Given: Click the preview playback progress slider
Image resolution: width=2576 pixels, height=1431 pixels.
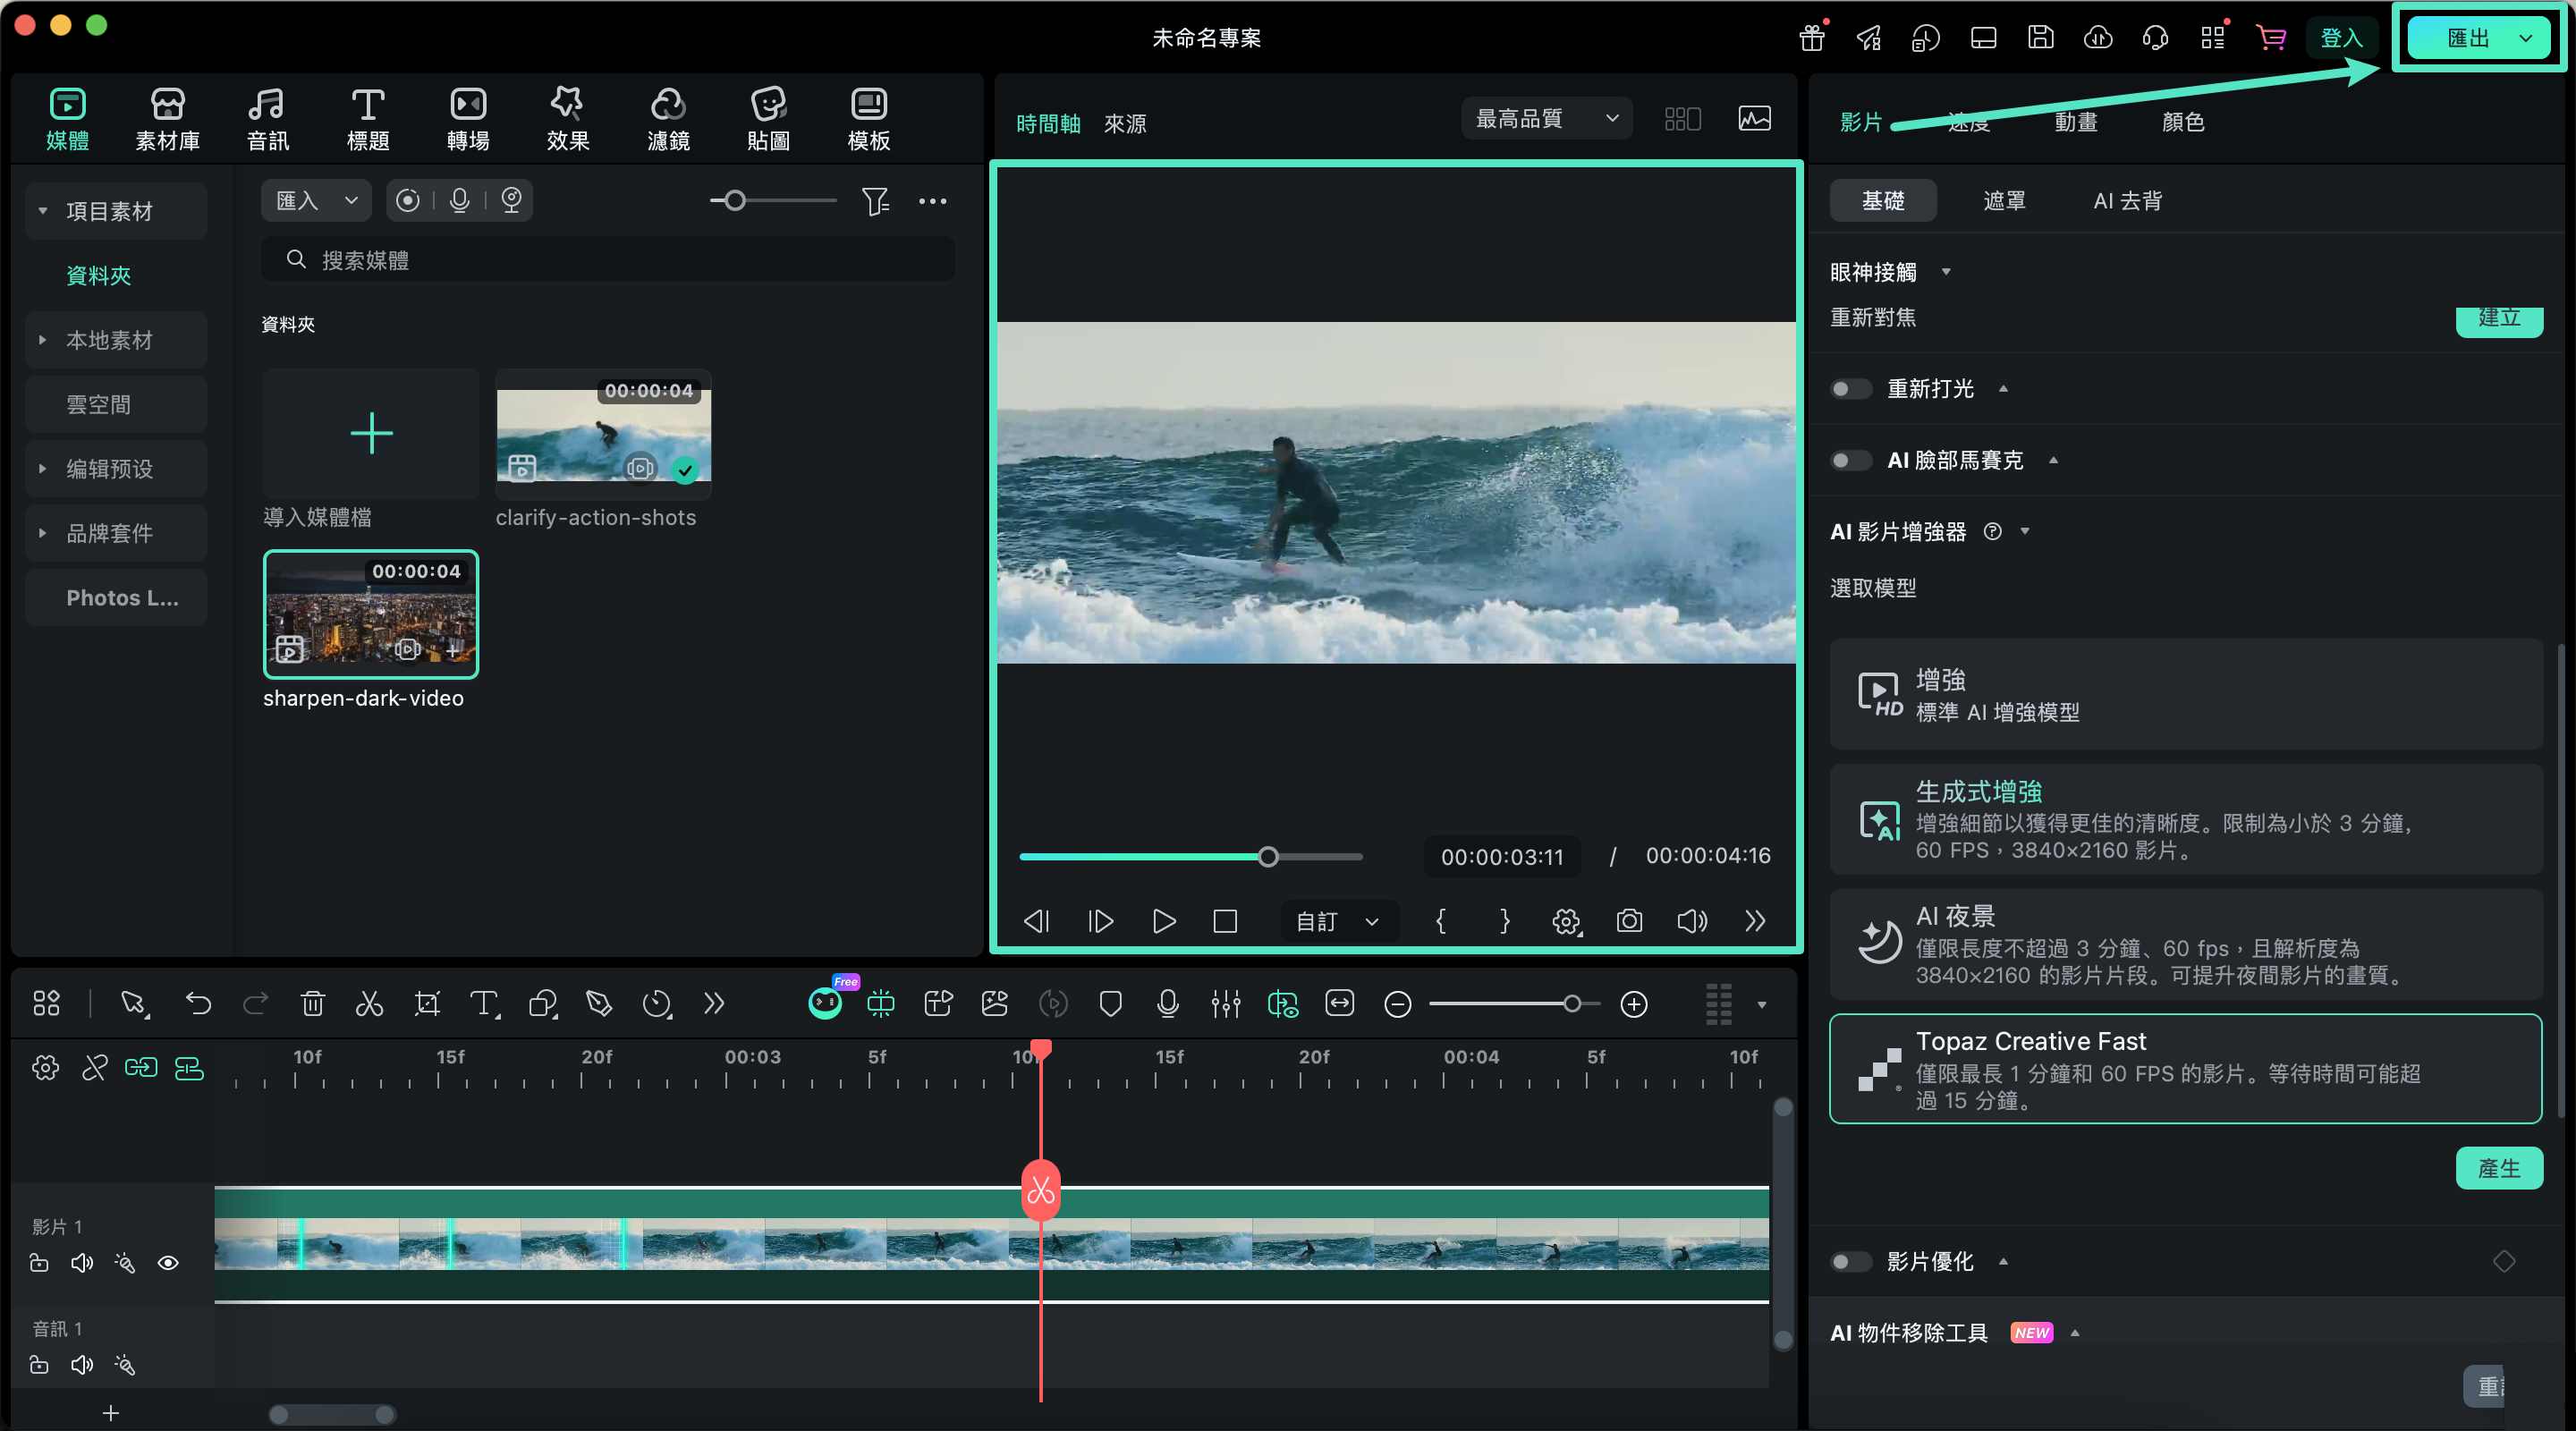Looking at the screenshot, I should (x=1190, y=856).
